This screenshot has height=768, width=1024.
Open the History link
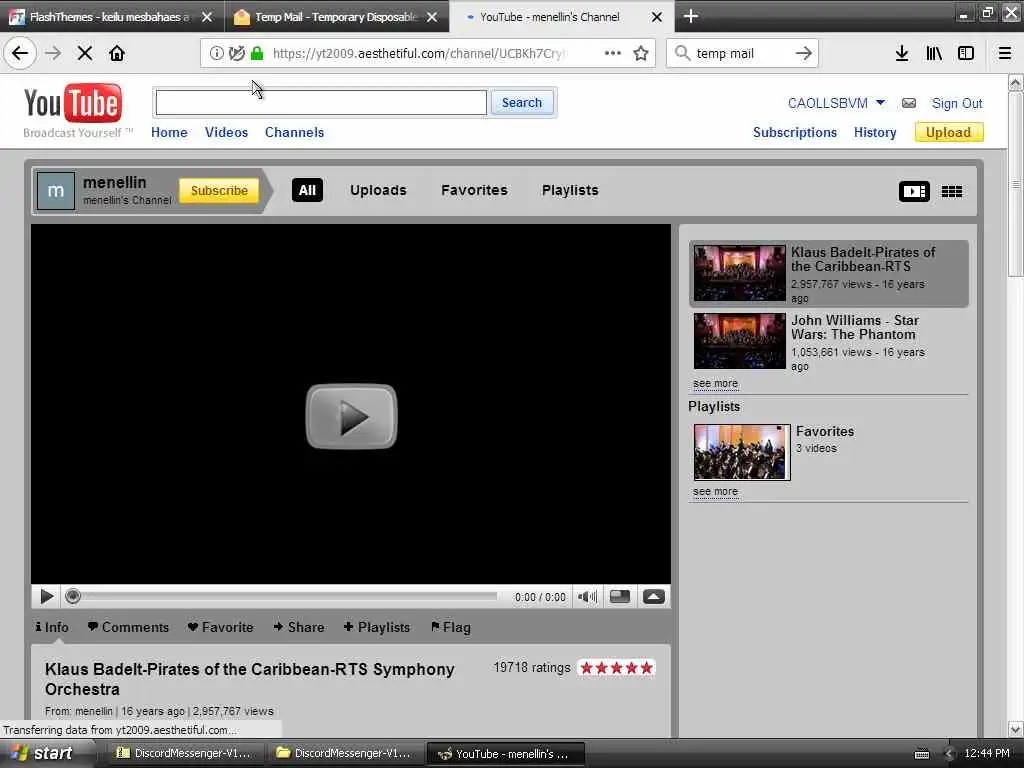(875, 132)
